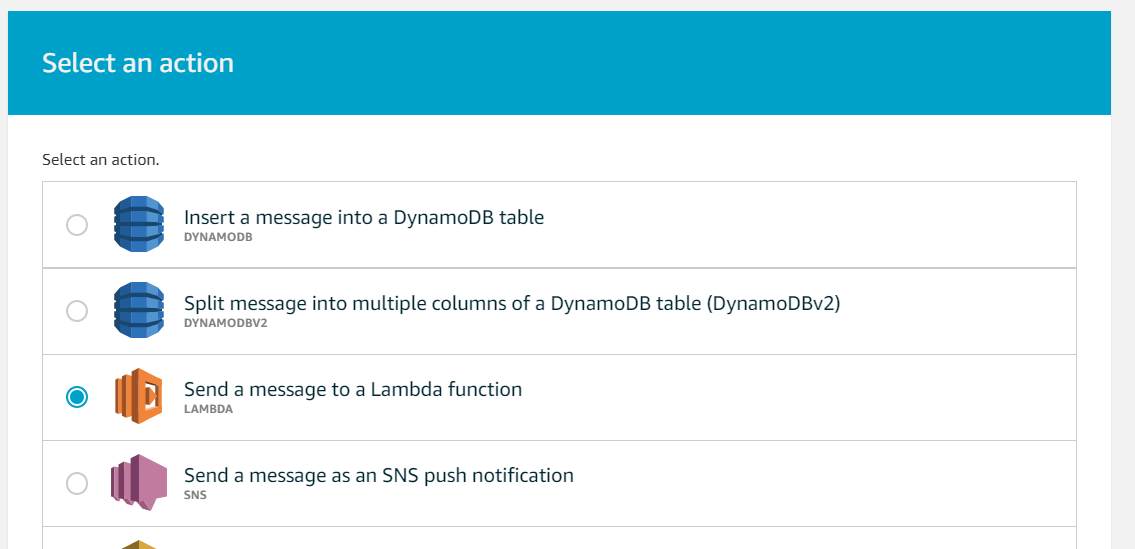
Task: Click the LAMBDA subtitle label
Action: [208, 409]
